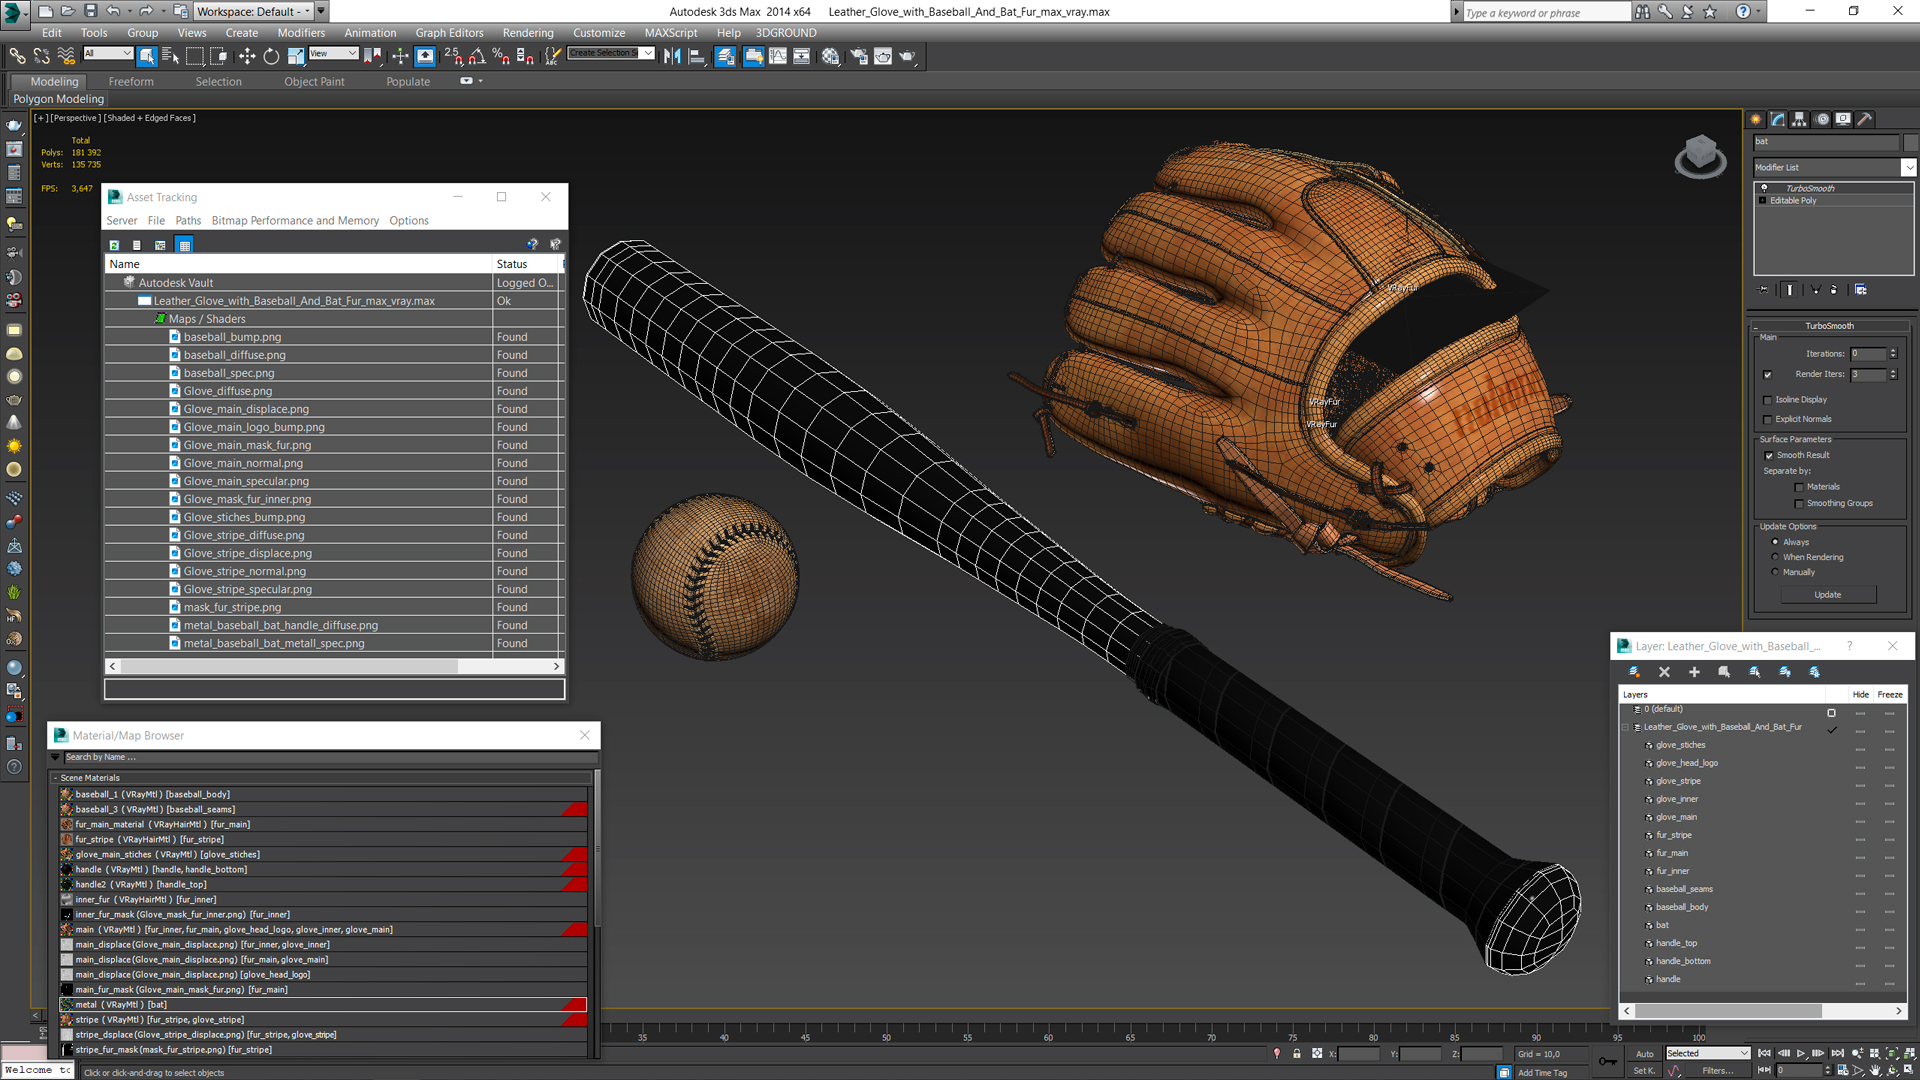Open the Curve Editor icon
1920x1080 pixels.
click(778, 56)
